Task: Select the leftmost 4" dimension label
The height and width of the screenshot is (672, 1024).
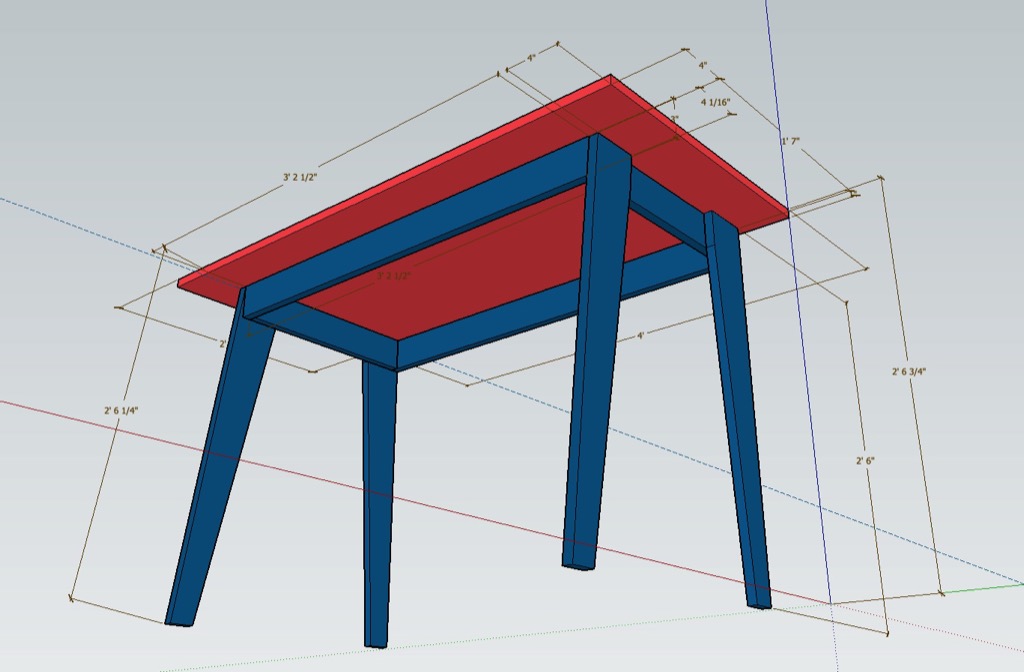Action: tap(532, 59)
